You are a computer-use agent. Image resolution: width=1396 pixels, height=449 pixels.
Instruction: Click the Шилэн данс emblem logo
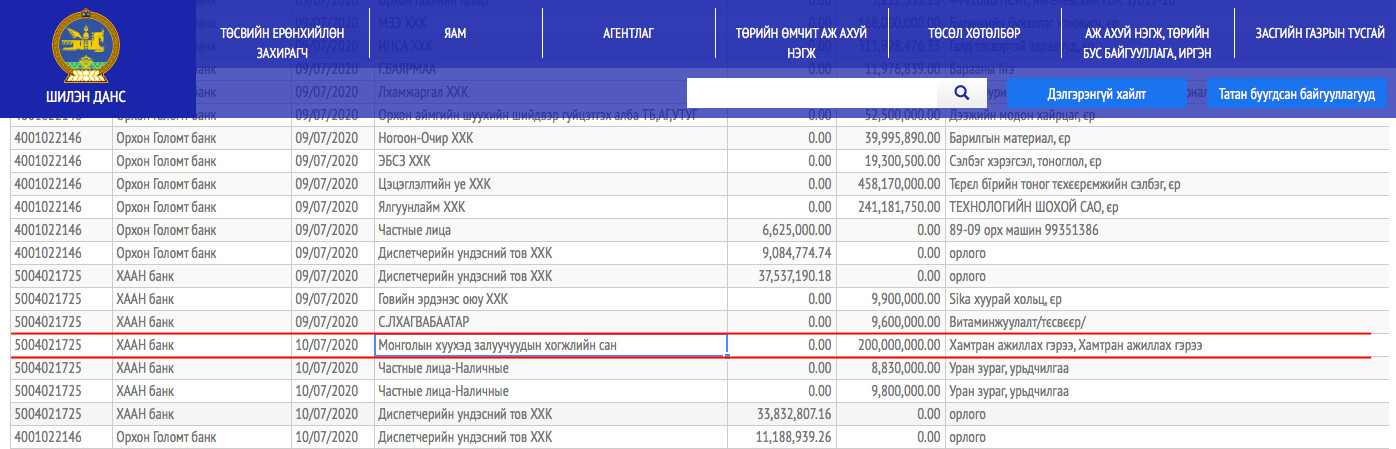pos(85,47)
